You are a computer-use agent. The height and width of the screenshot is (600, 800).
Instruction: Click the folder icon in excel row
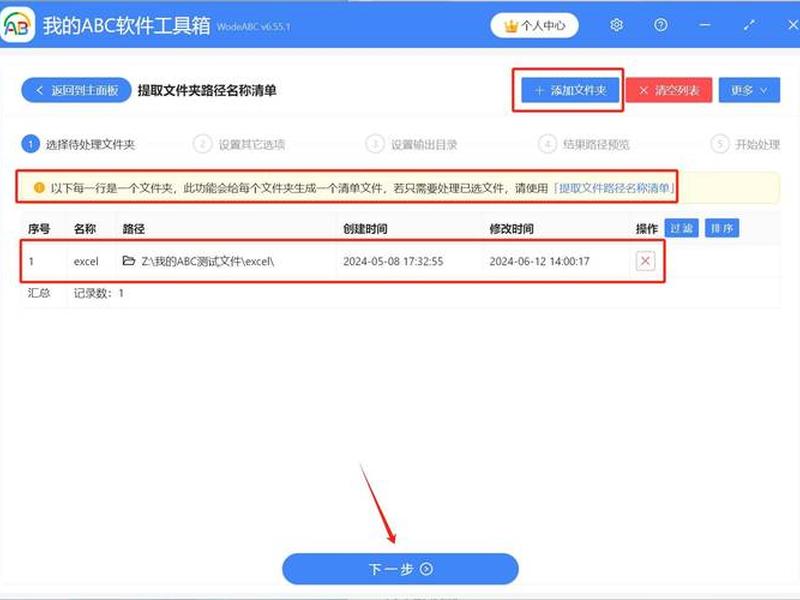click(129, 261)
